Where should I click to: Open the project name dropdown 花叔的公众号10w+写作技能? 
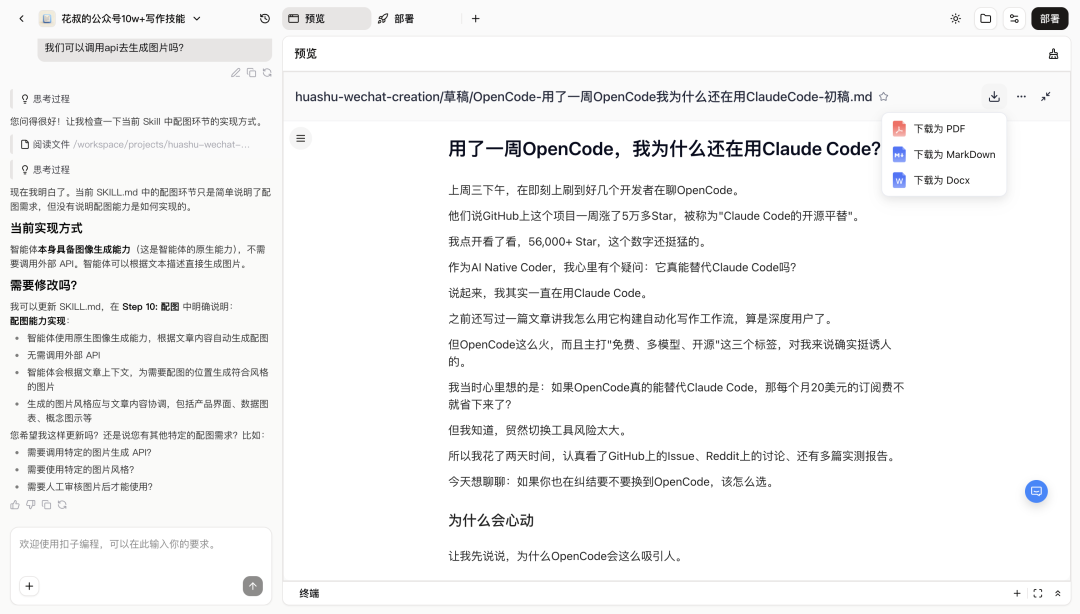click(121, 19)
